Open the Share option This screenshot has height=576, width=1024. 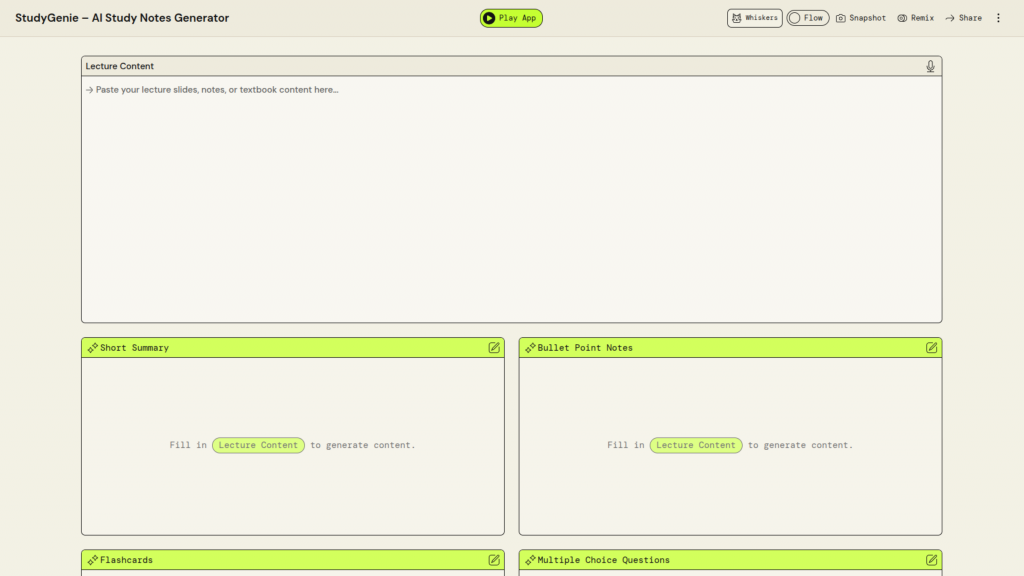963,18
